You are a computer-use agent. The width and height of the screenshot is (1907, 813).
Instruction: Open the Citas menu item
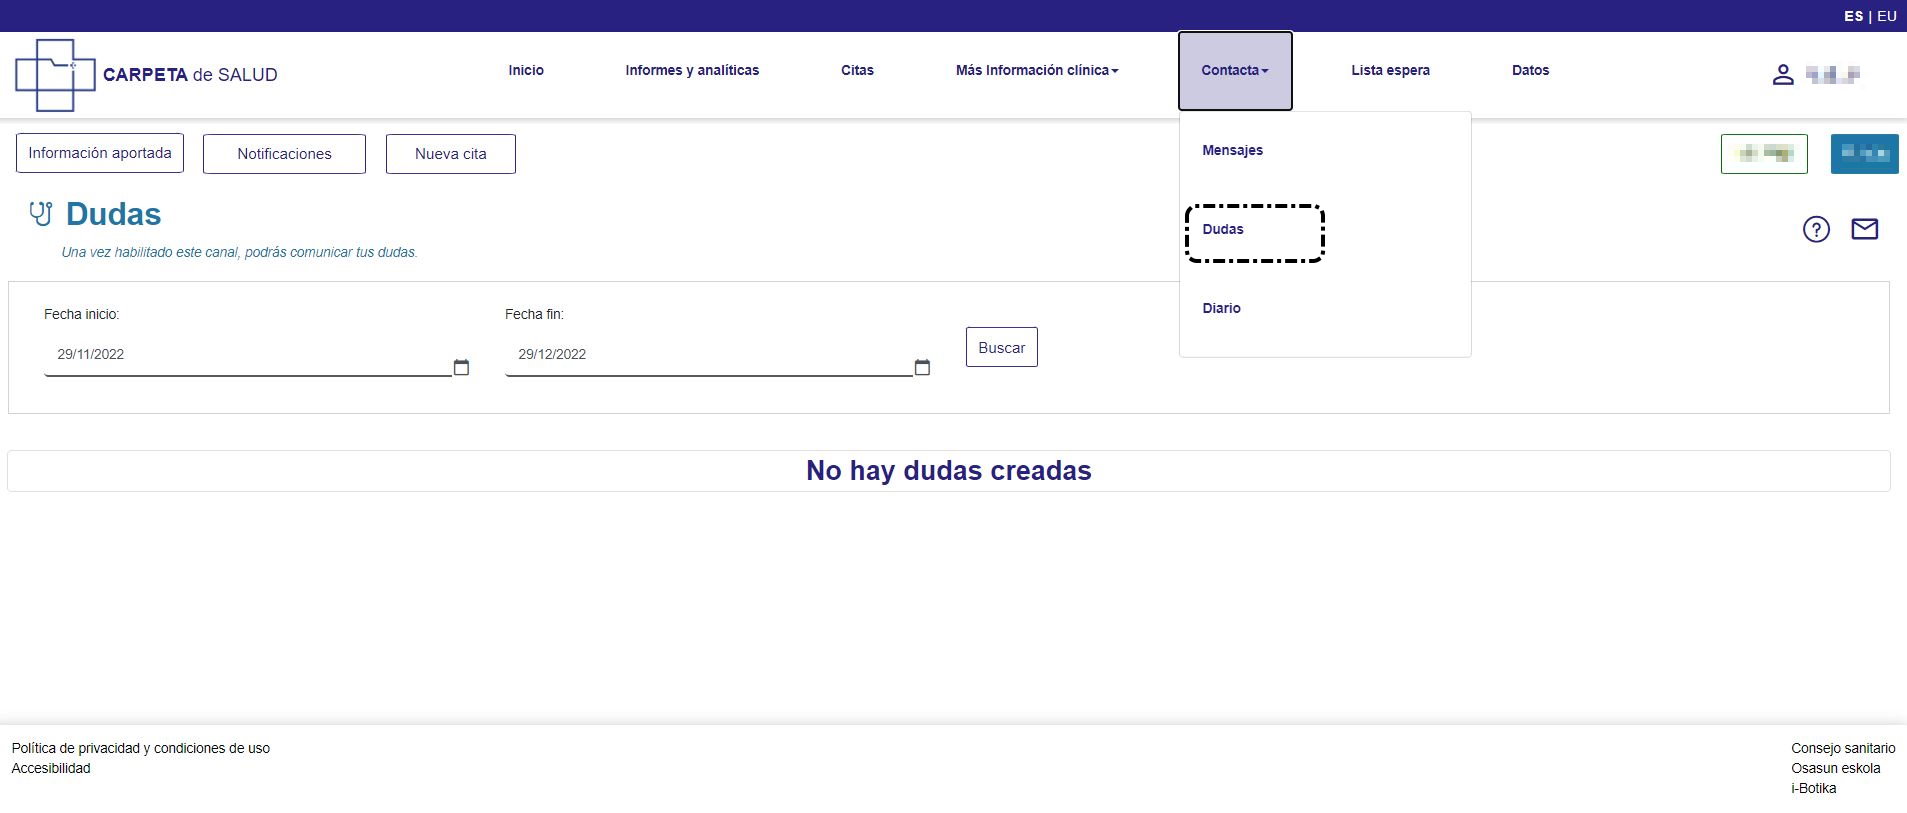pos(857,70)
